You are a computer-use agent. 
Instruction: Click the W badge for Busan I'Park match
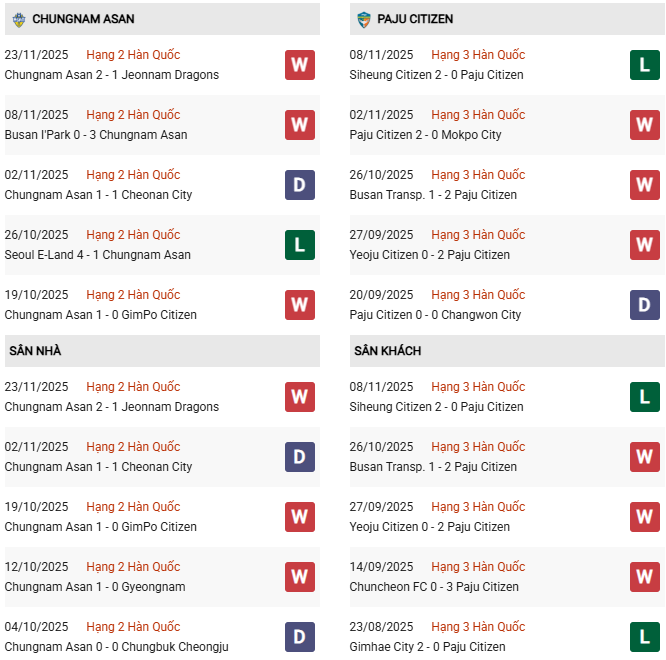[299, 125]
